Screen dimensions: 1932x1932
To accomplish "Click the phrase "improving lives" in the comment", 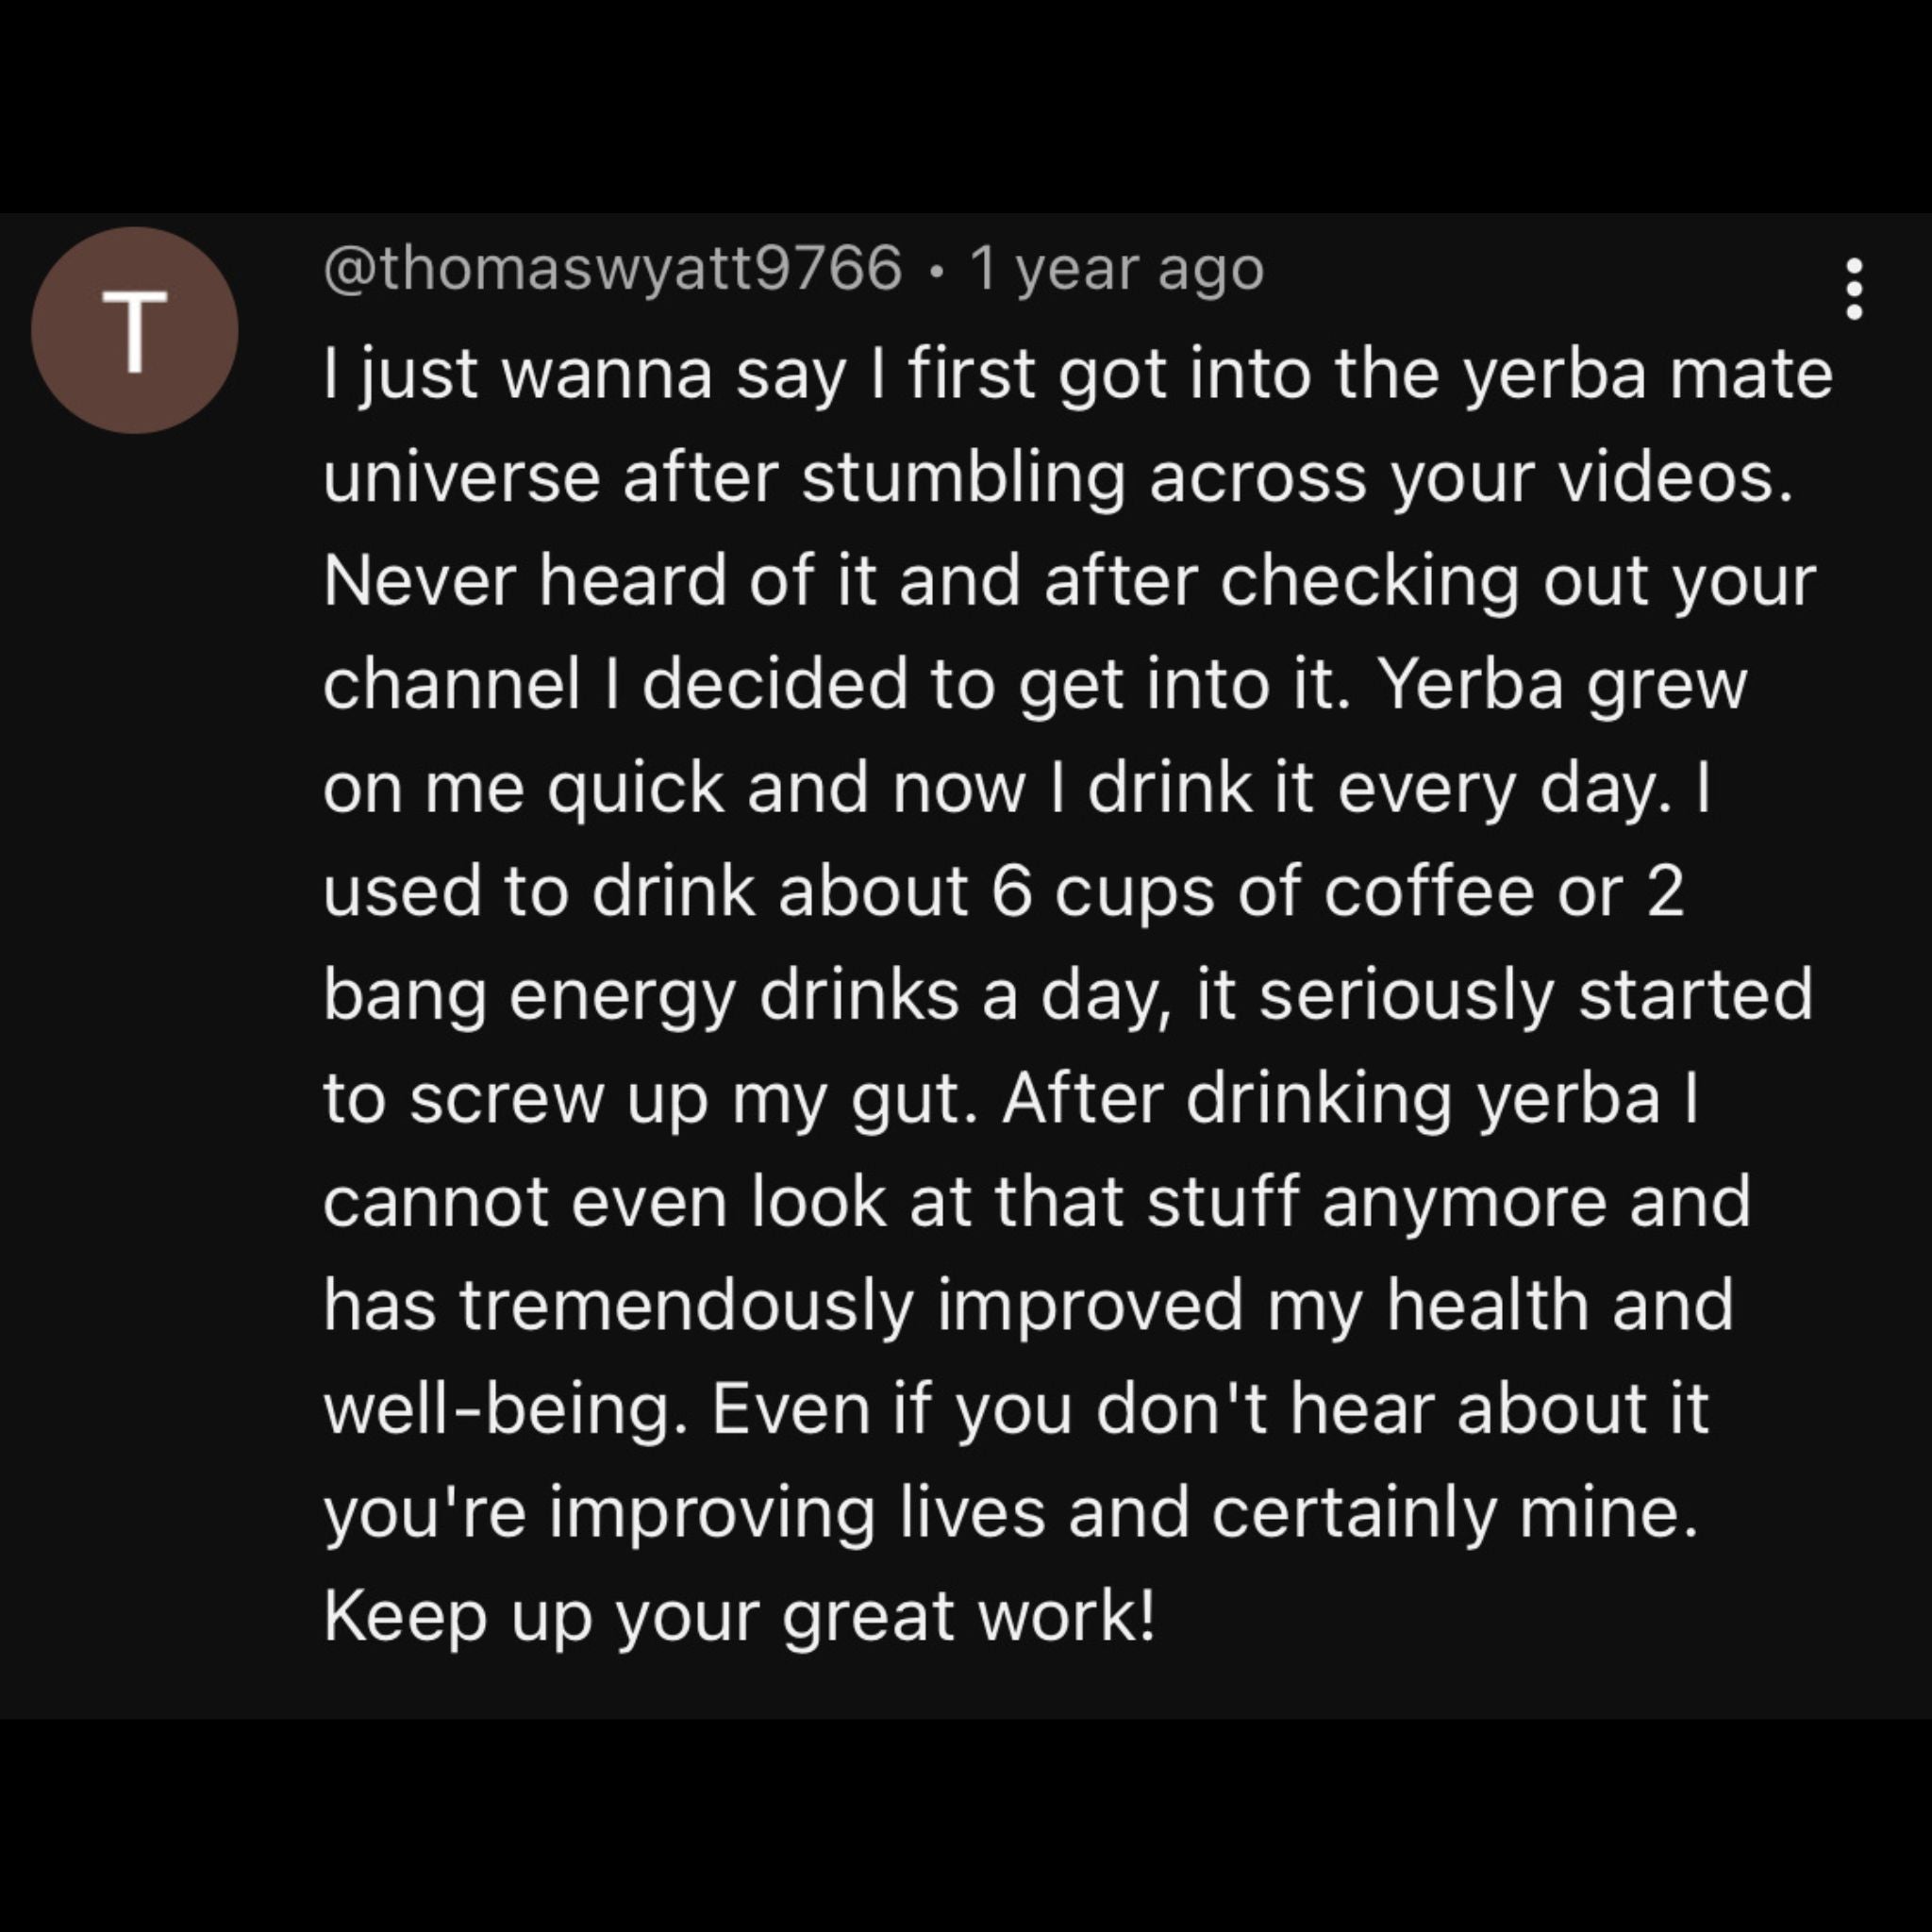I will point(796,1513).
